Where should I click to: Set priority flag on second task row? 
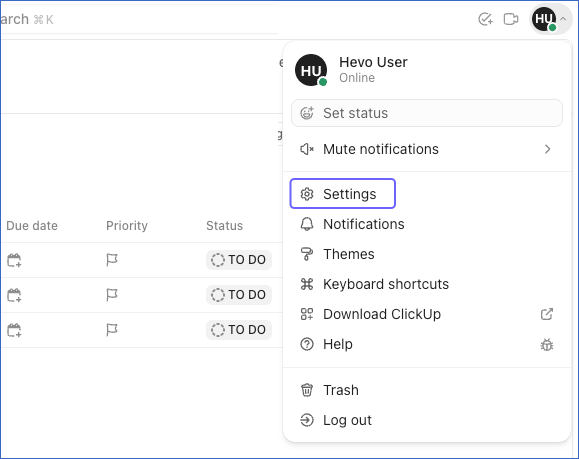coord(112,295)
